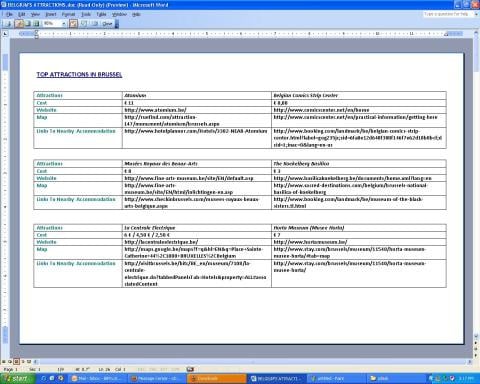The width and height of the screenshot is (480, 384).
Task: Click the spelling status icon in status bar
Action: (x=190, y=369)
